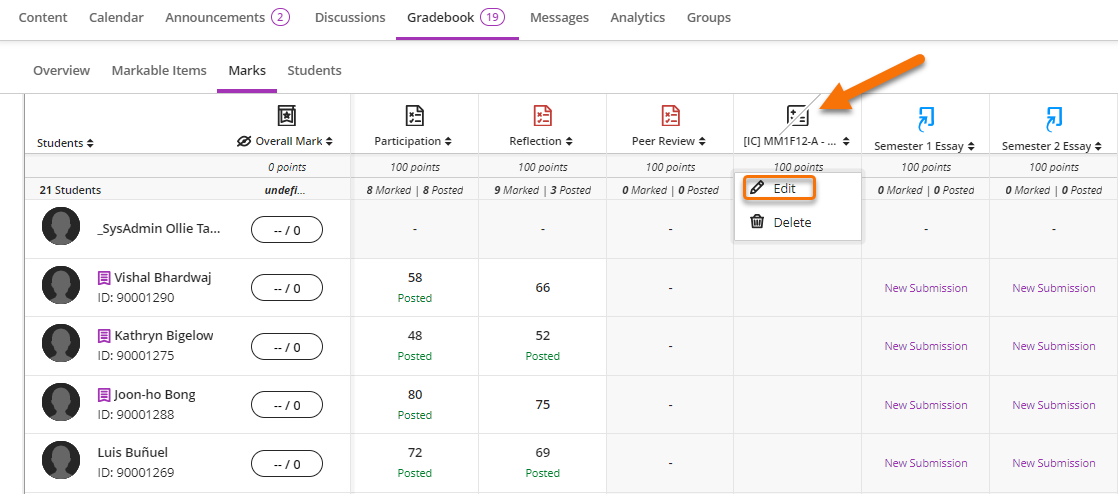Open the Participation column icon

(414, 115)
